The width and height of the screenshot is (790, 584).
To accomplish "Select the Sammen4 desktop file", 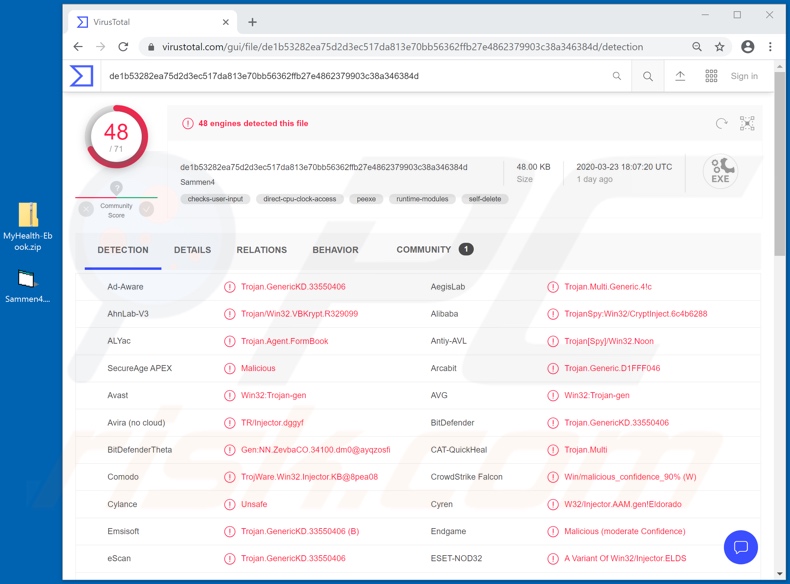I will [x=28, y=287].
